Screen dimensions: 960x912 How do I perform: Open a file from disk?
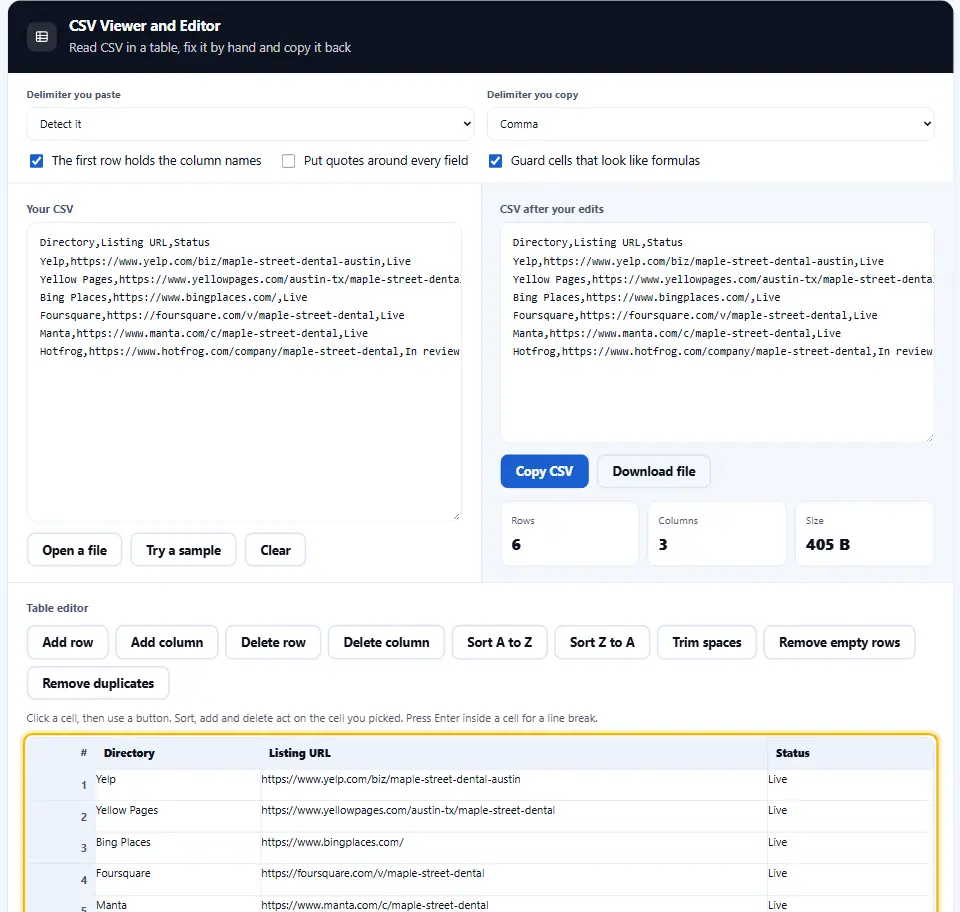[x=75, y=550]
